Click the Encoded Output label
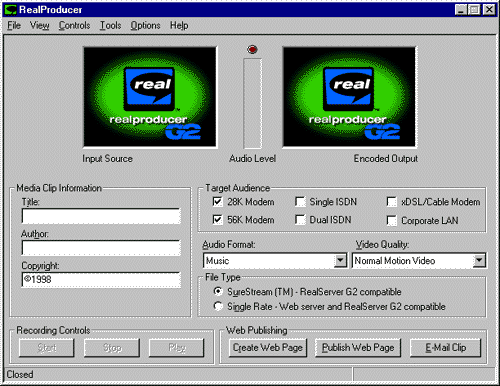This screenshot has width=500, height=386. tap(386, 159)
